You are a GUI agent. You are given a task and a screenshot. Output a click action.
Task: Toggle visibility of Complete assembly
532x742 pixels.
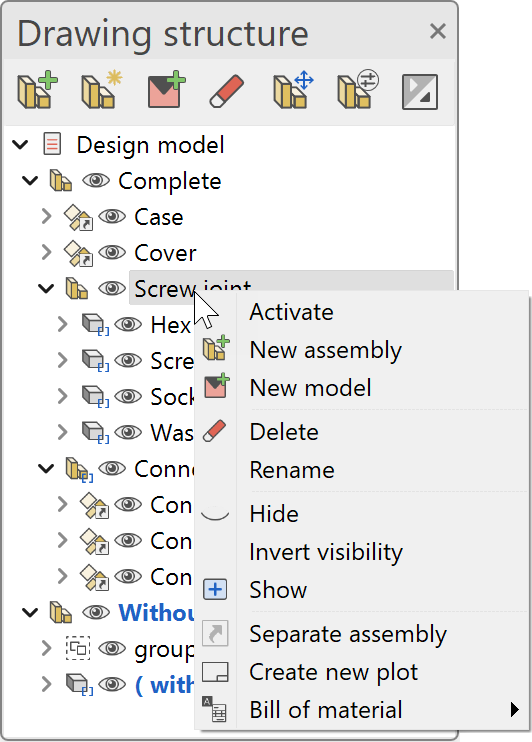96,181
